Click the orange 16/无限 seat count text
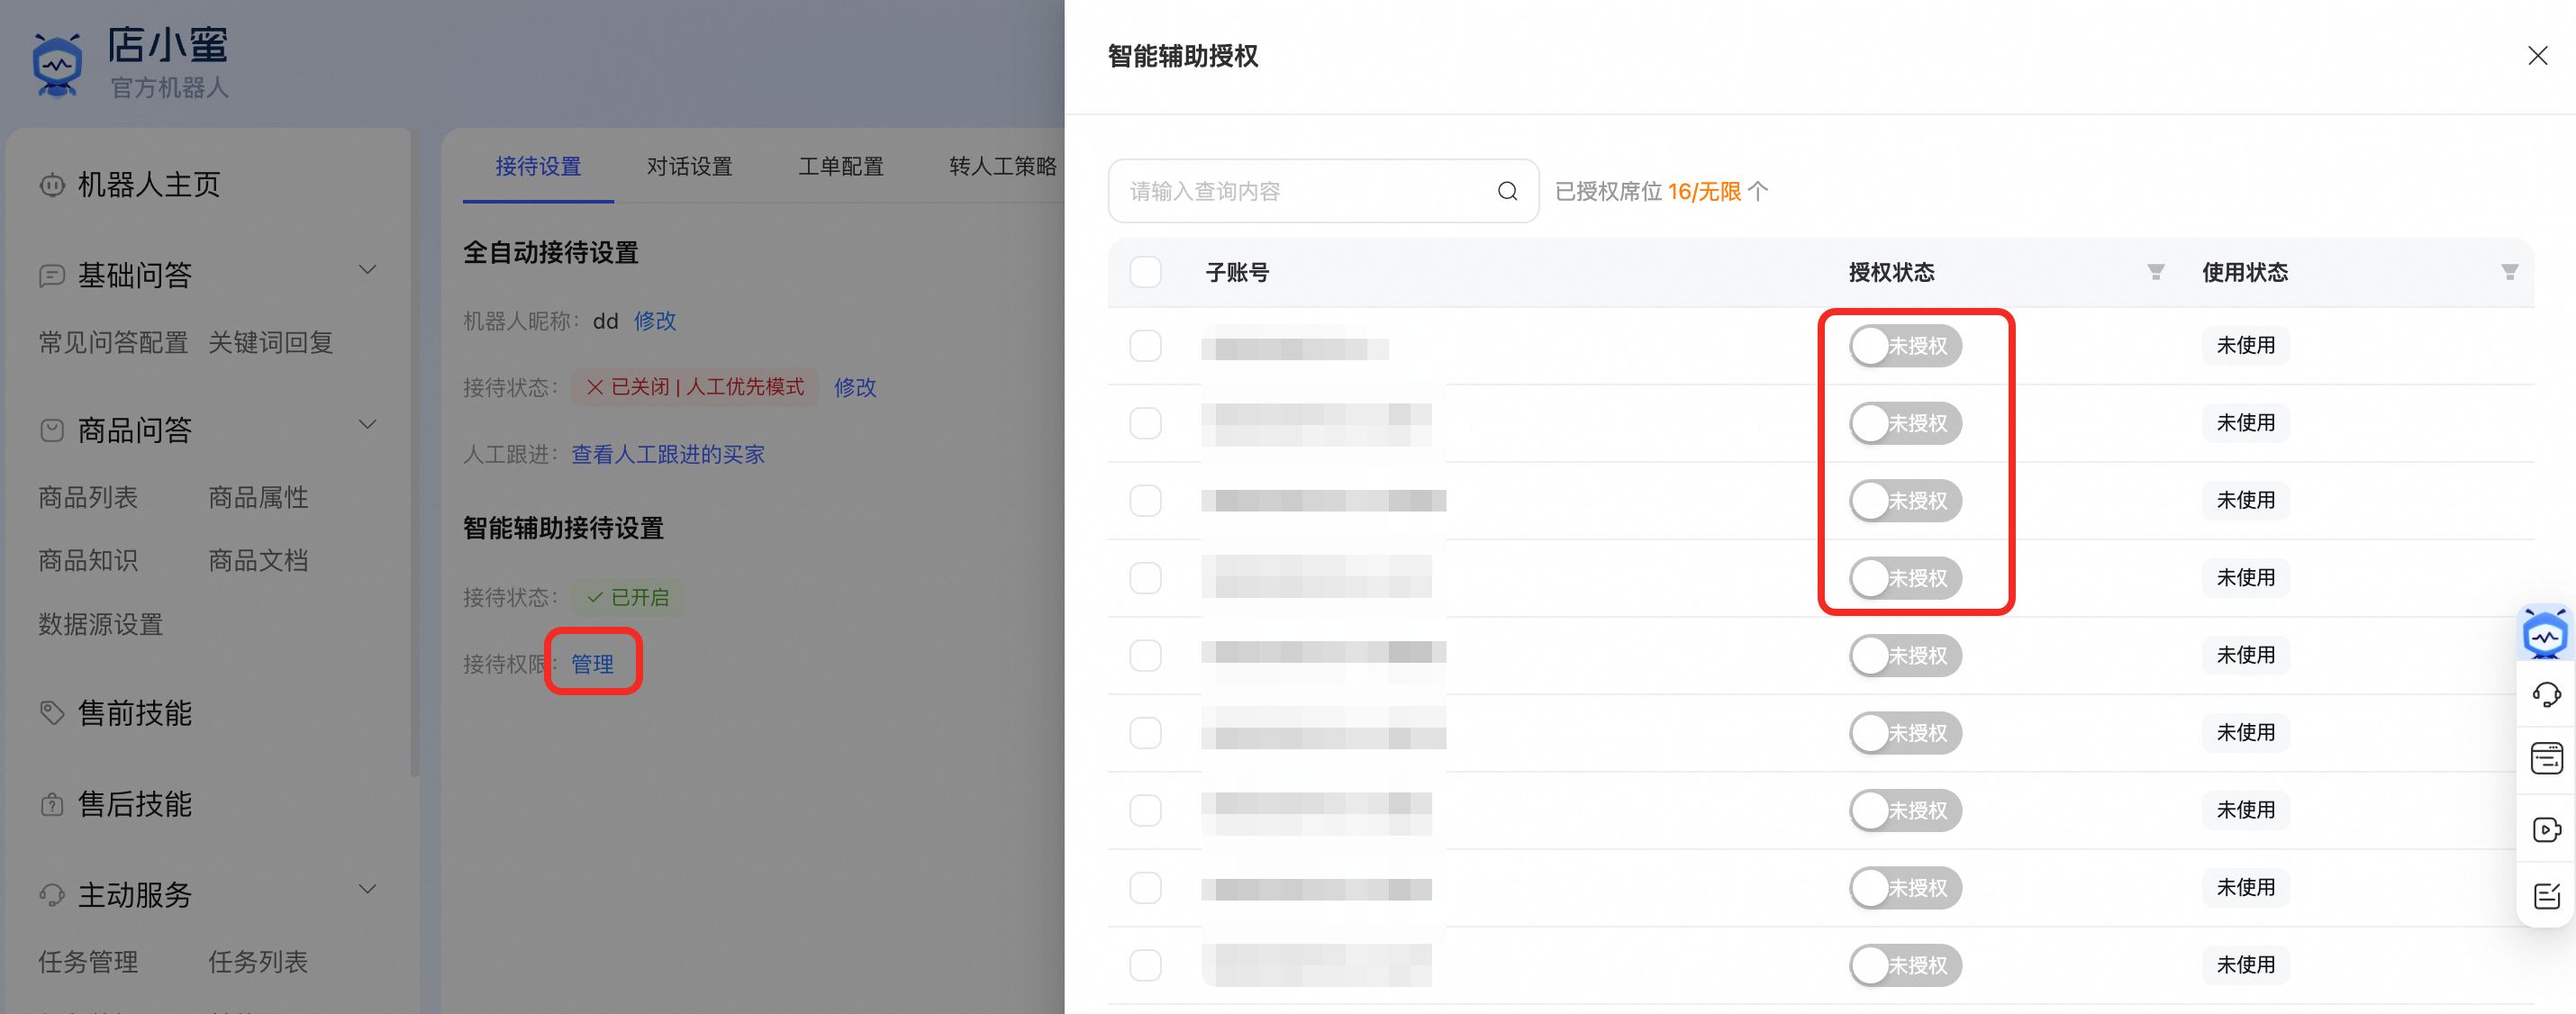The height and width of the screenshot is (1014, 2576). point(1704,191)
